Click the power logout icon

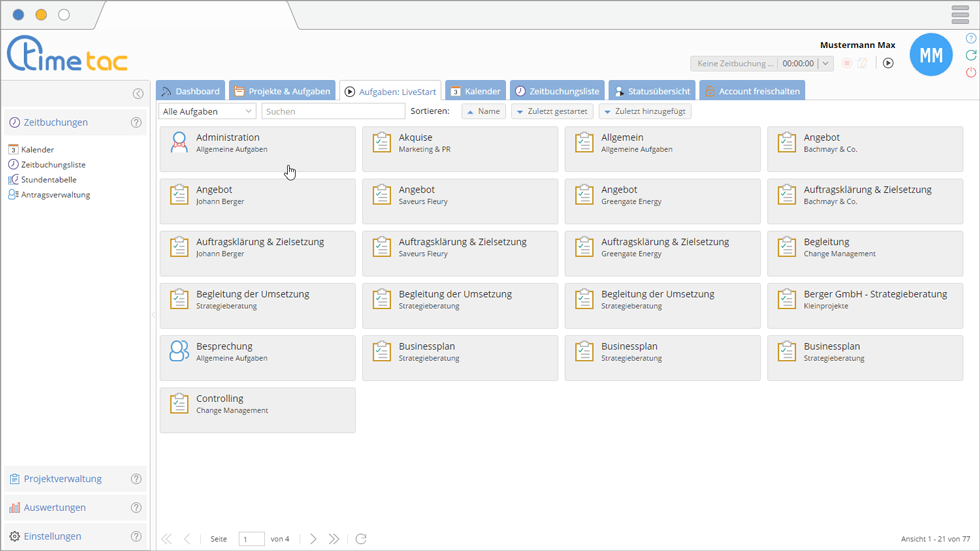(970, 72)
